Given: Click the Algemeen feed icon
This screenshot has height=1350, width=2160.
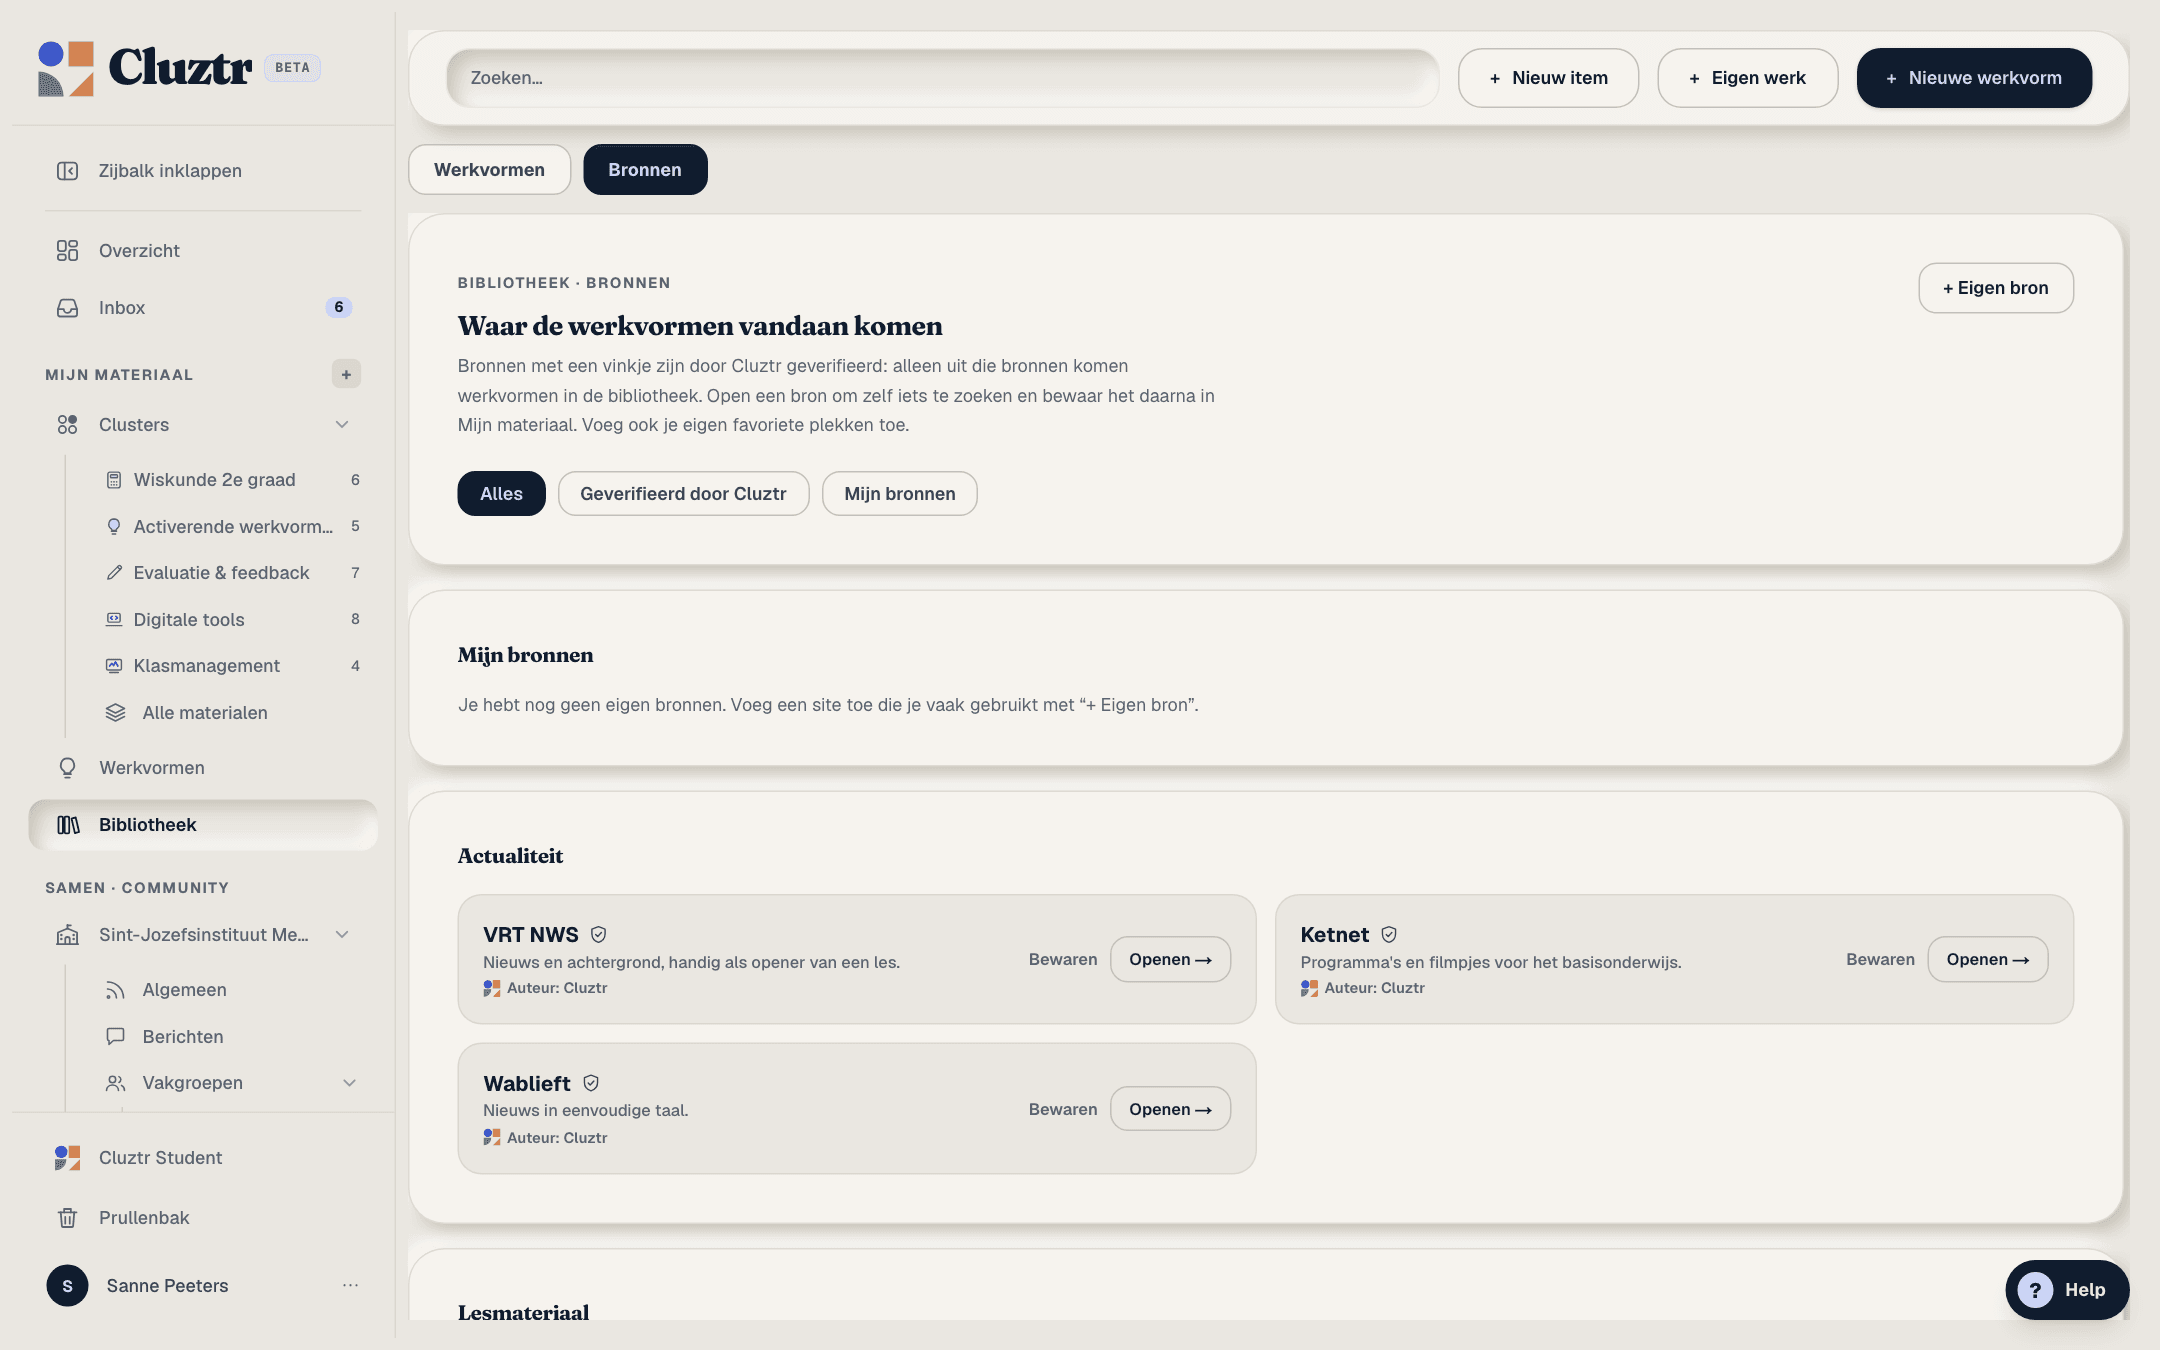Looking at the screenshot, I should pyautogui.click(x=116, y=990).
